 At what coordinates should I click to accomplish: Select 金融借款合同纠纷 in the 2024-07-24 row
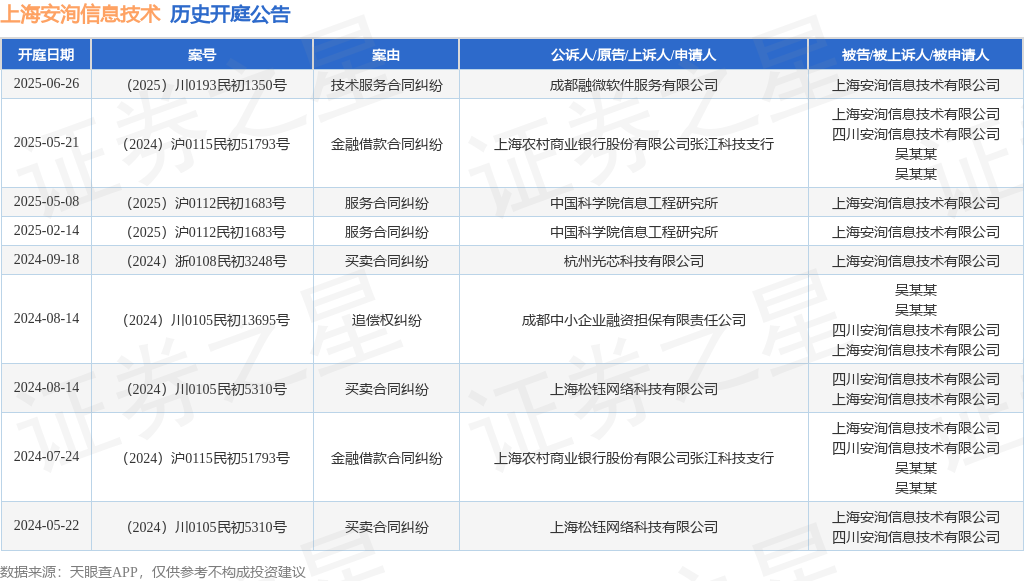pos(386,458)
